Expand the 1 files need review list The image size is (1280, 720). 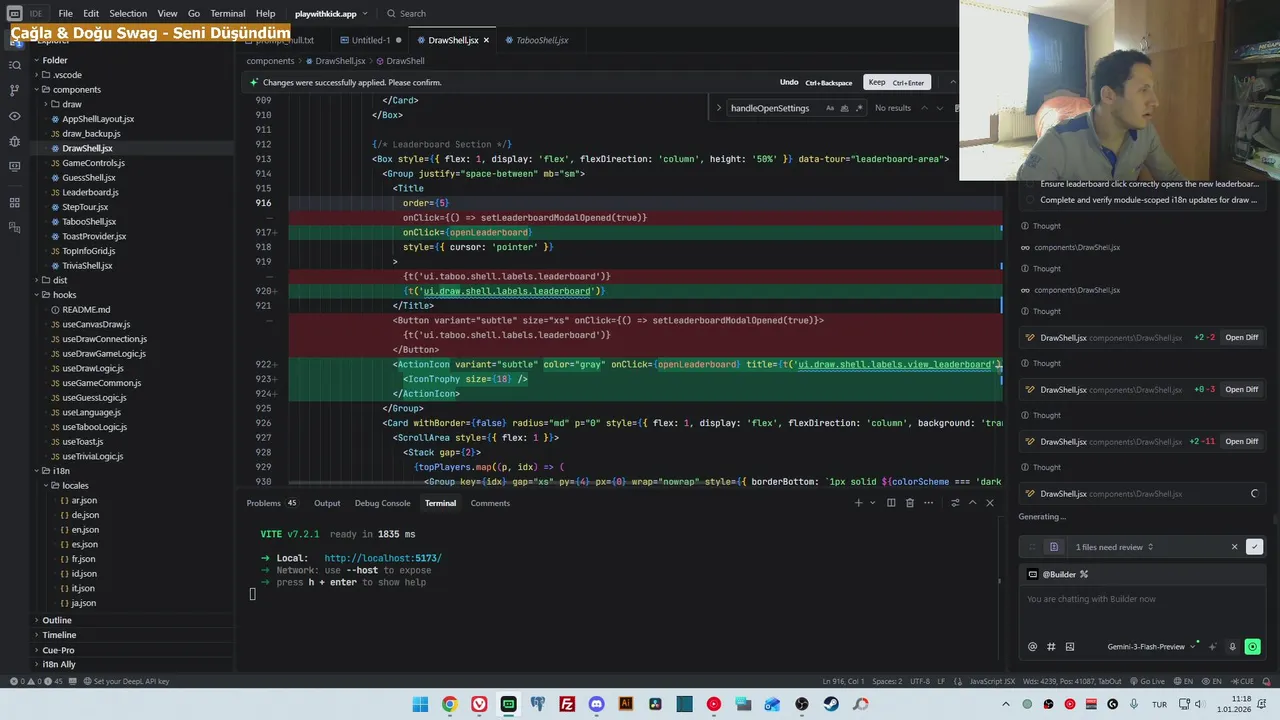pyautogui.click(x=1114, y=547)
